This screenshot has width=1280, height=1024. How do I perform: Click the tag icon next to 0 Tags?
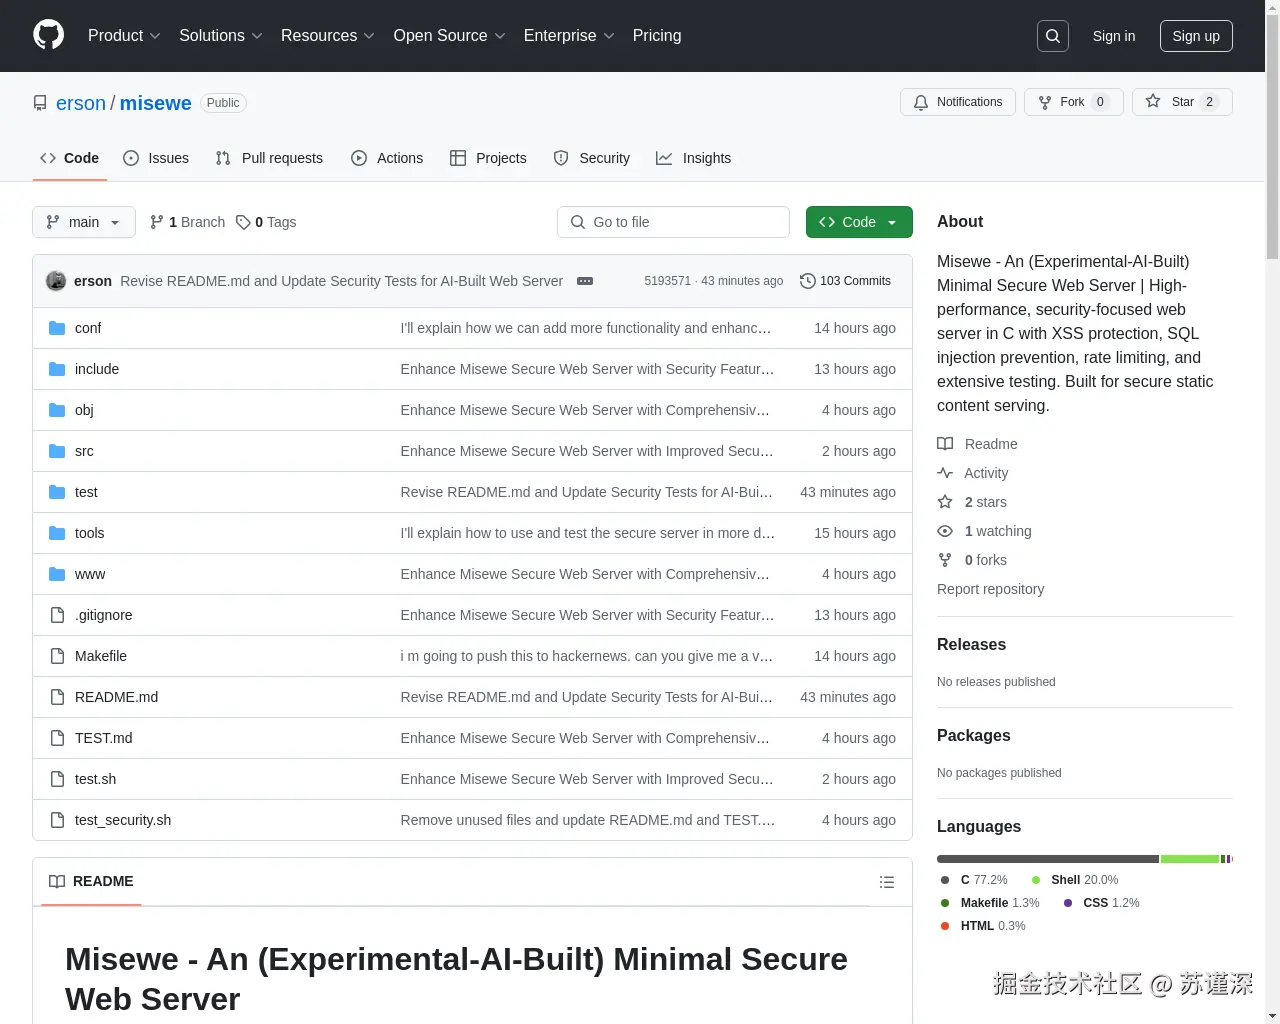click(x=243, y=222)
